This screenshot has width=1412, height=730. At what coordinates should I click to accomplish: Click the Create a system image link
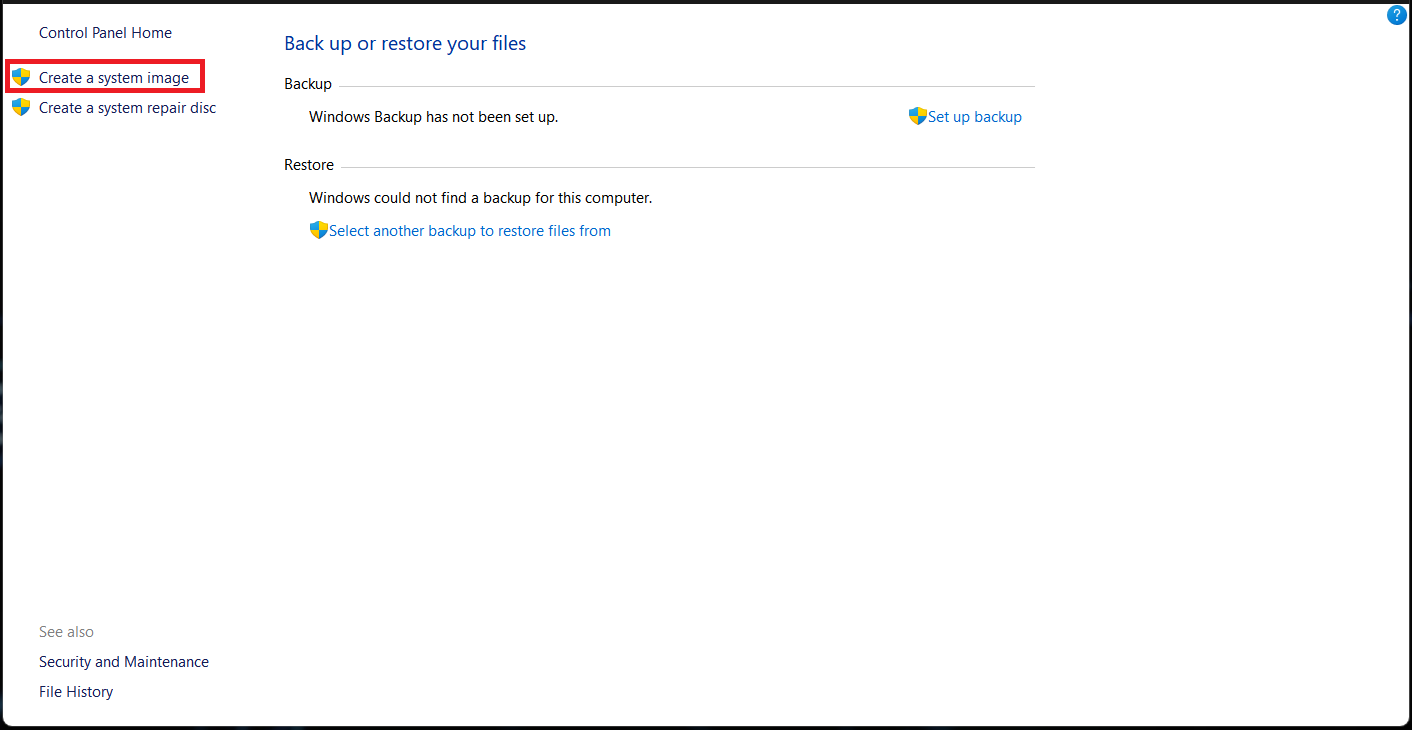pos(114,78)
